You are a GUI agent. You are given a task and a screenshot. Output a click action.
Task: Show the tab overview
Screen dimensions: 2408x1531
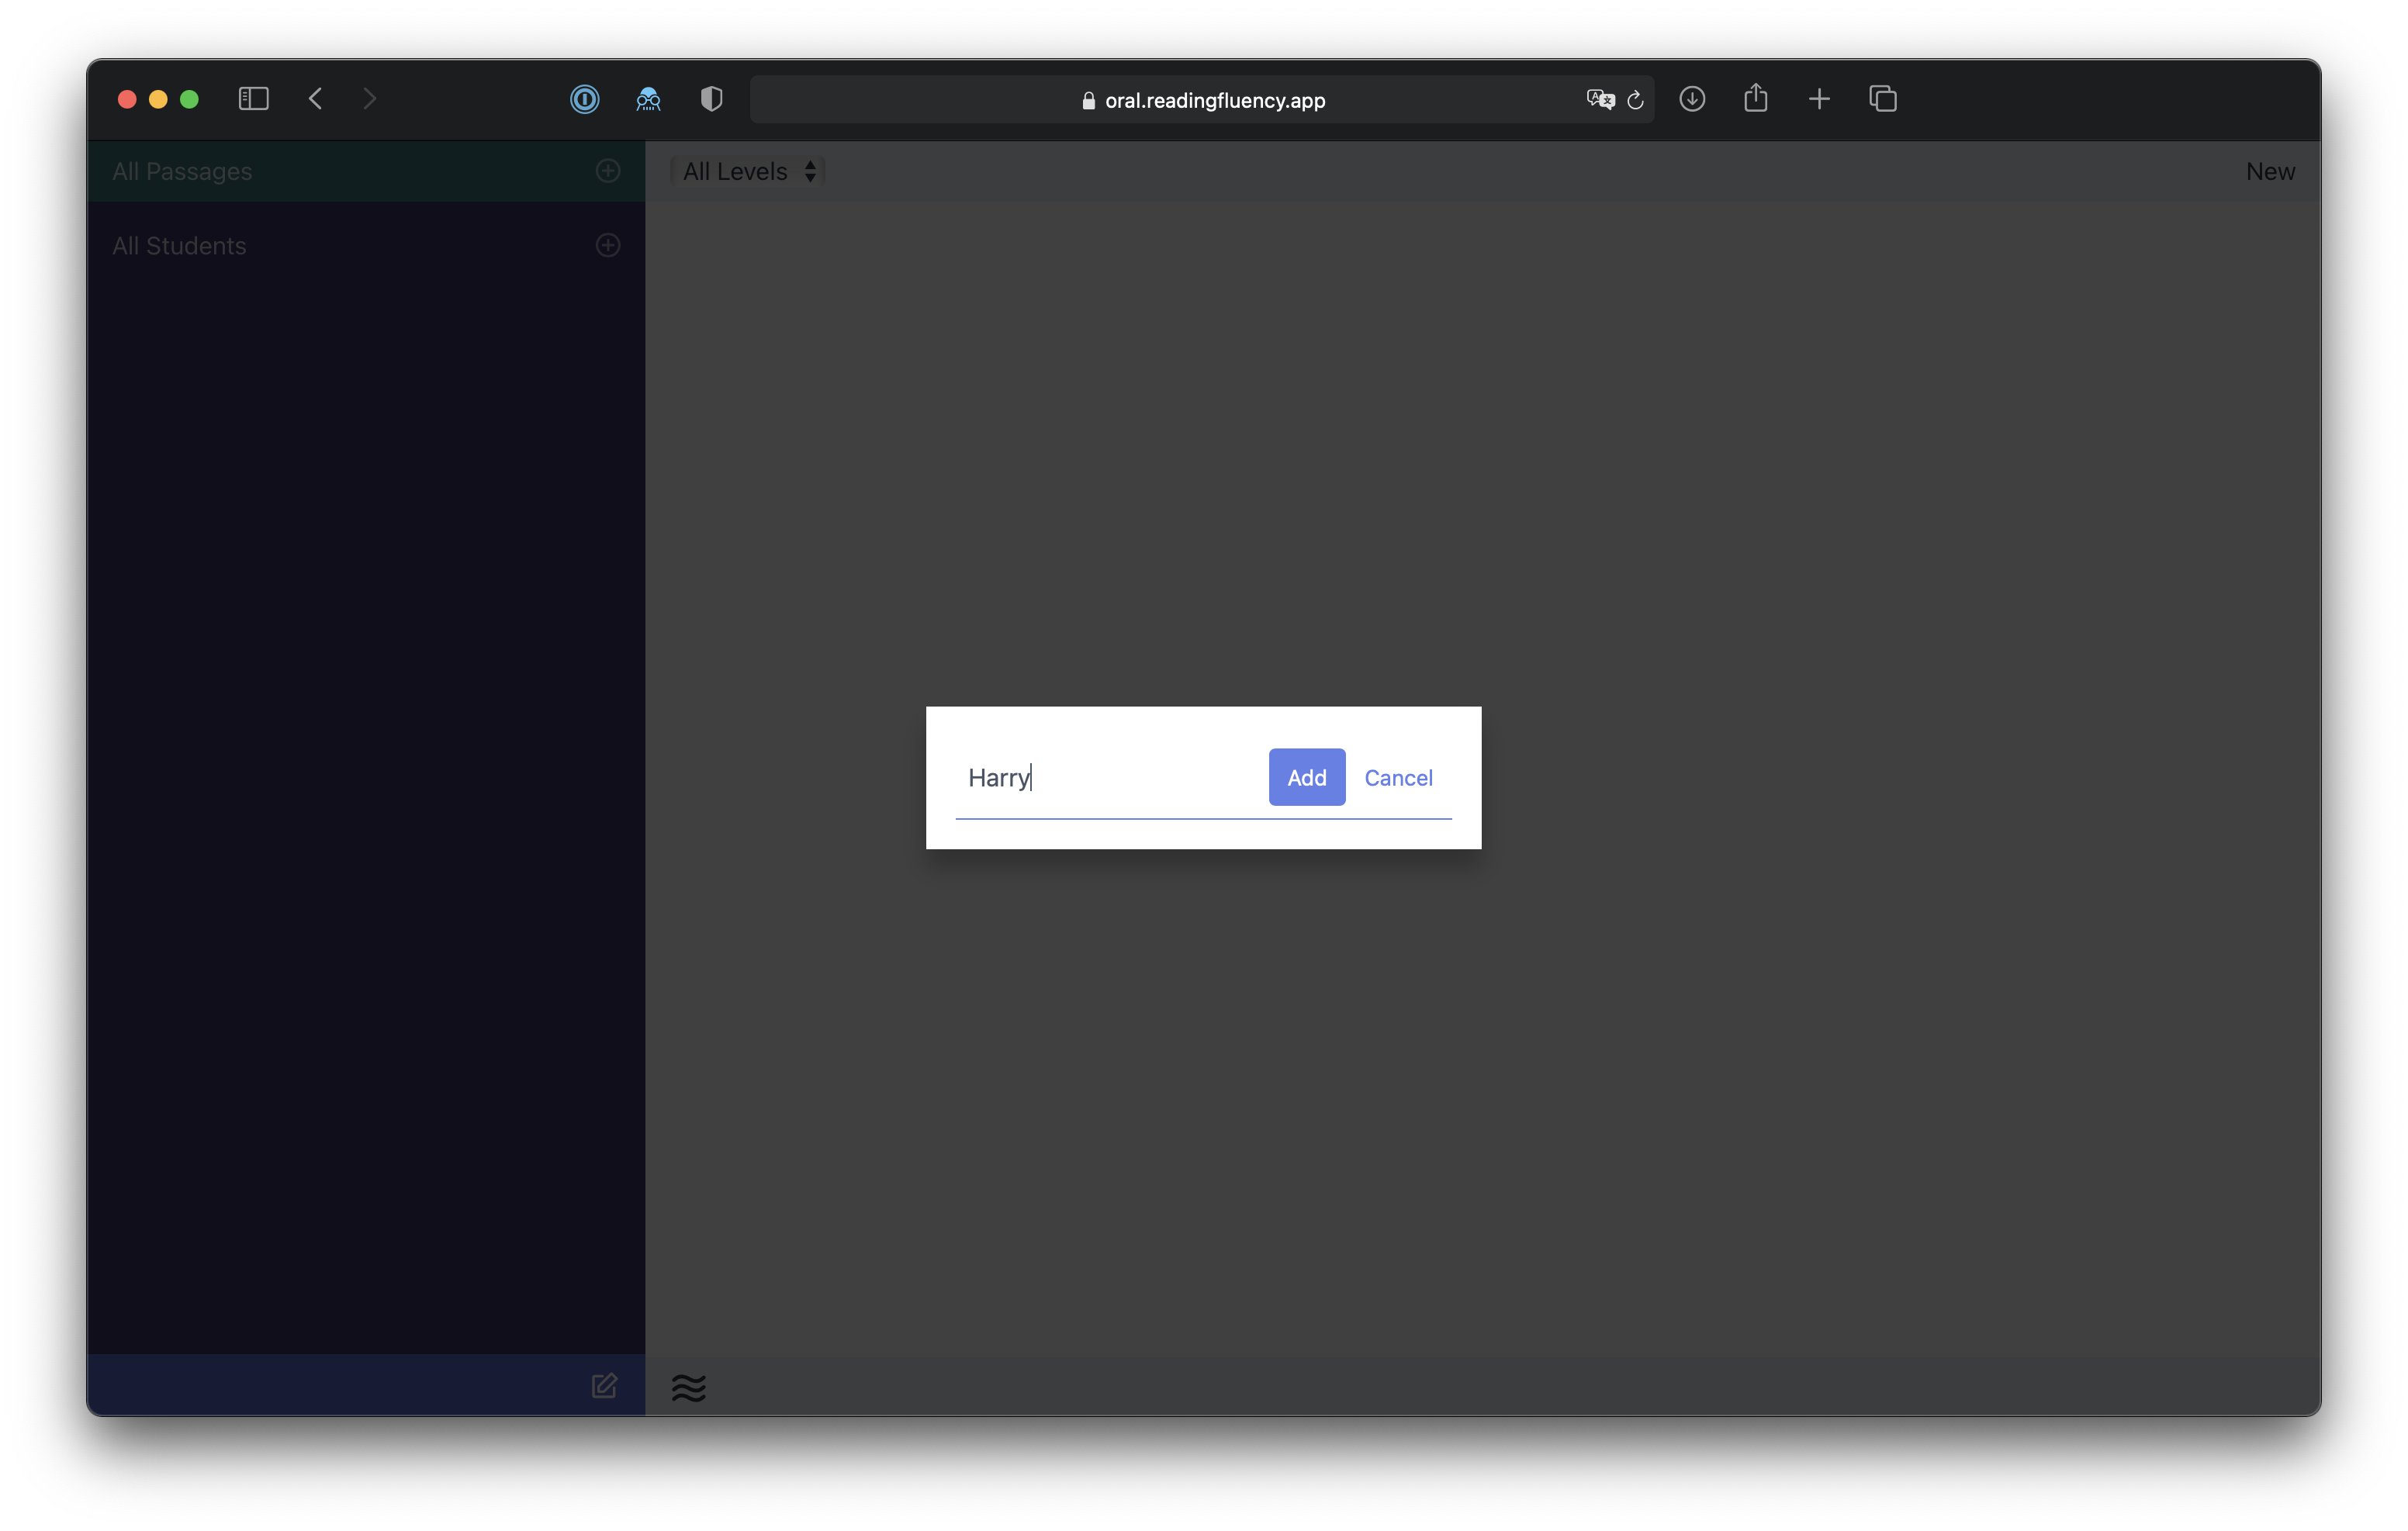click(1883, 99)
